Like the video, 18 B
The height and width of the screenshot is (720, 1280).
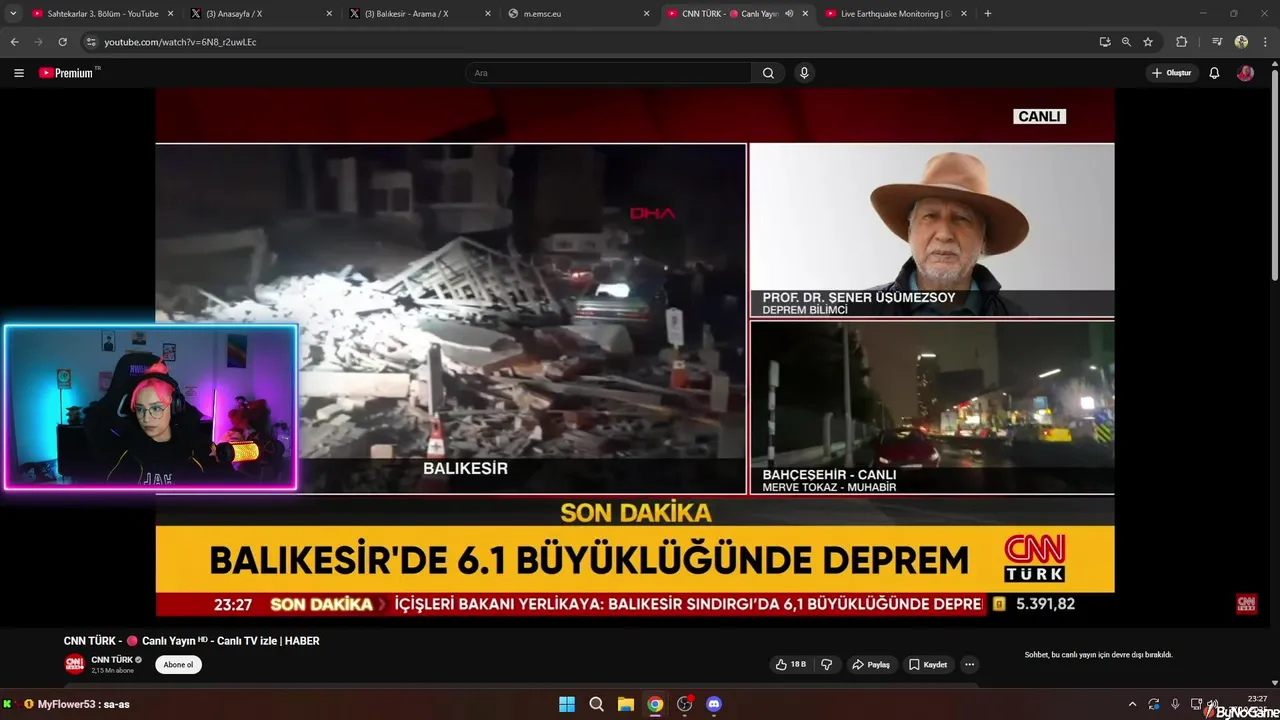(x=790, y=665)
